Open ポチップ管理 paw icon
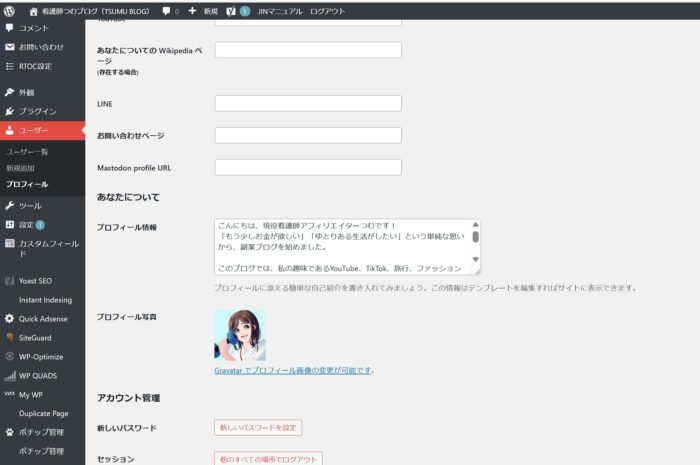 click(9, 432)
